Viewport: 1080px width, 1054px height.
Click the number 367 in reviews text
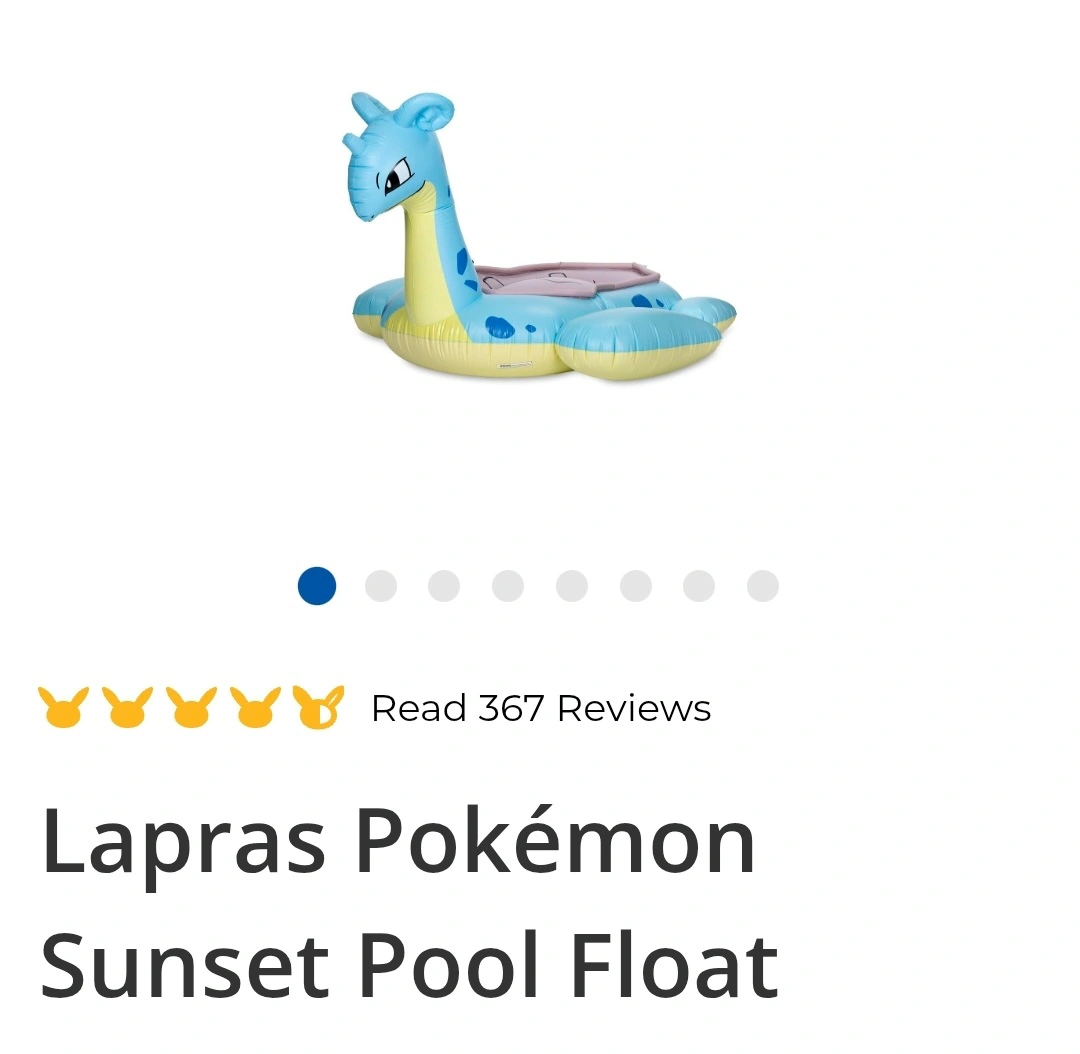click(511, 708)
